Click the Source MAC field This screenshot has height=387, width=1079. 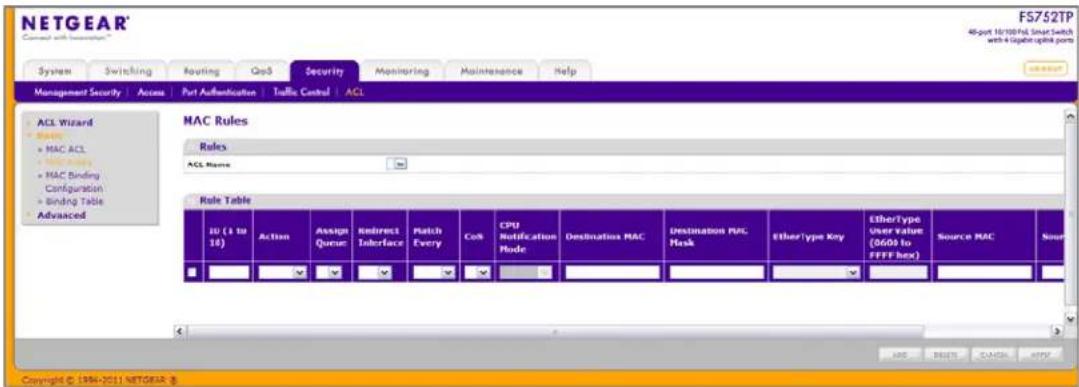click(985, 273)
